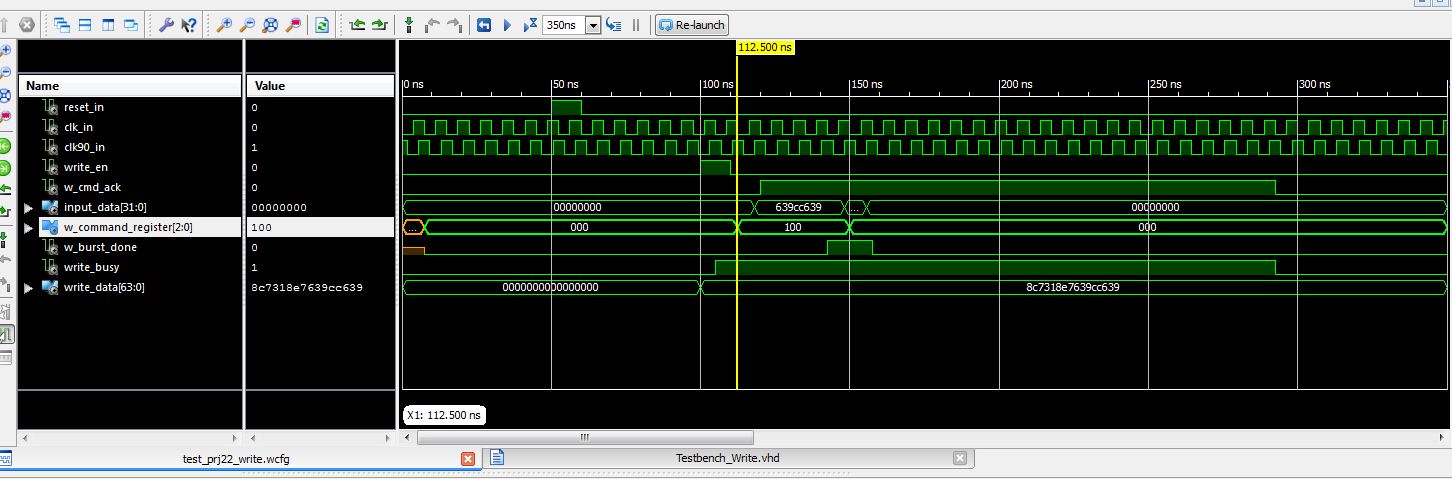
Task: Click waveform scrollbar right arrow
Action: pyautogui.click(x=1439, y=437)
